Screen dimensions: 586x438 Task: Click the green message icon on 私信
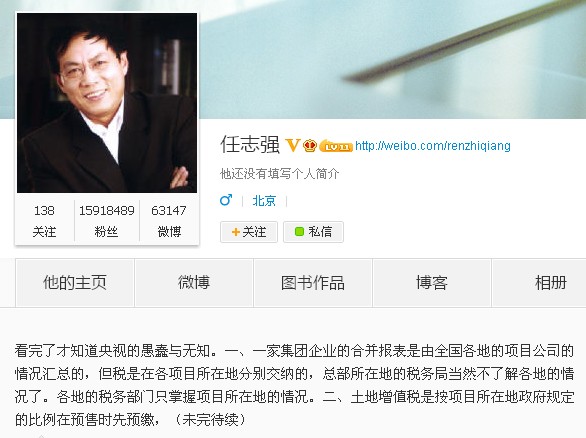coord(299,232)
